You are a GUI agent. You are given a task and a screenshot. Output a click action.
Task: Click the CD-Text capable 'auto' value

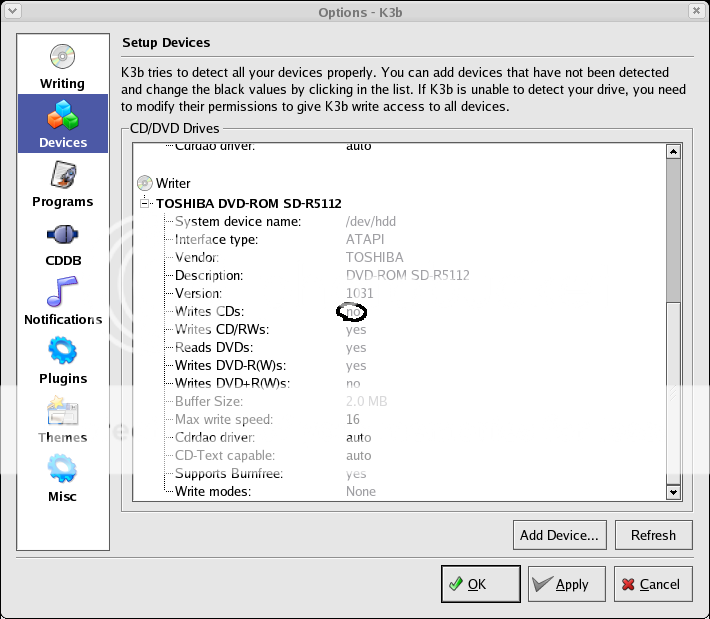pos(359,456)
